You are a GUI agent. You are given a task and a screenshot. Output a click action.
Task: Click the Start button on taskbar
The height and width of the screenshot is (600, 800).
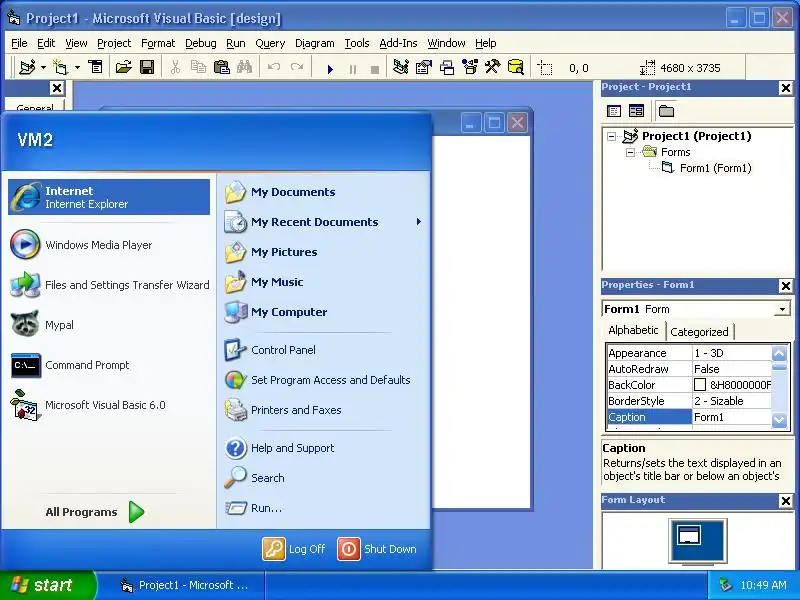47,585
